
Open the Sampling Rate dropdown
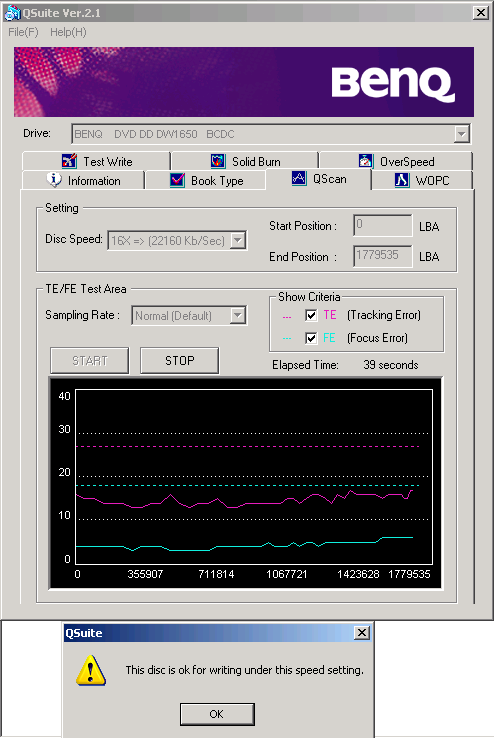[238, 315]
